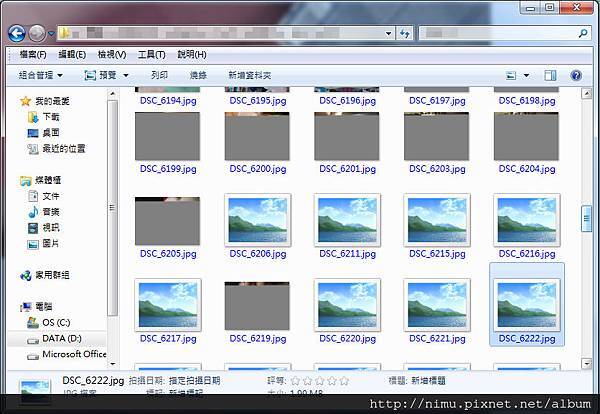600x414 pixels.
Task: Open the 預覽 dropdown arrow
Action: click(126, 76)
